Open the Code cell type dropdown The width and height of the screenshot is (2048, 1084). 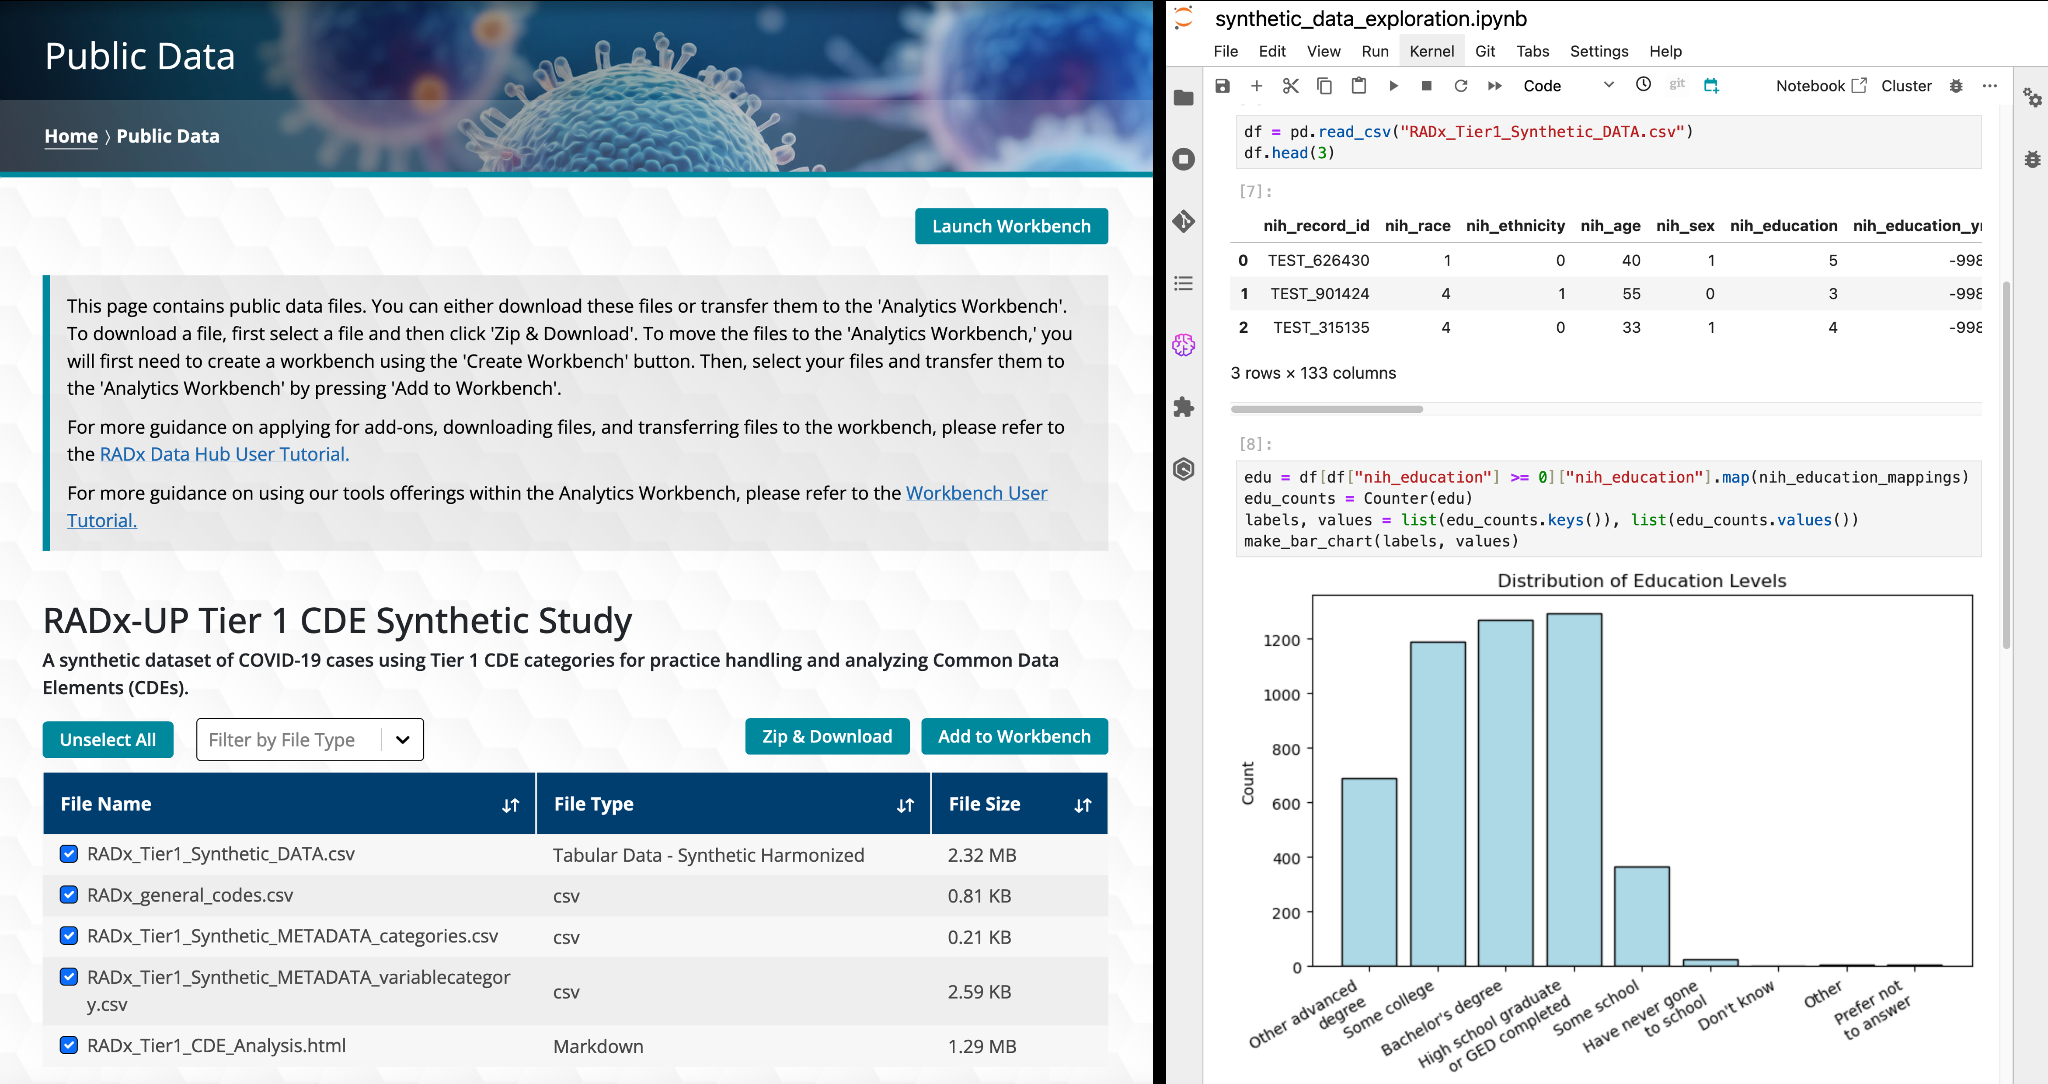1568,86
